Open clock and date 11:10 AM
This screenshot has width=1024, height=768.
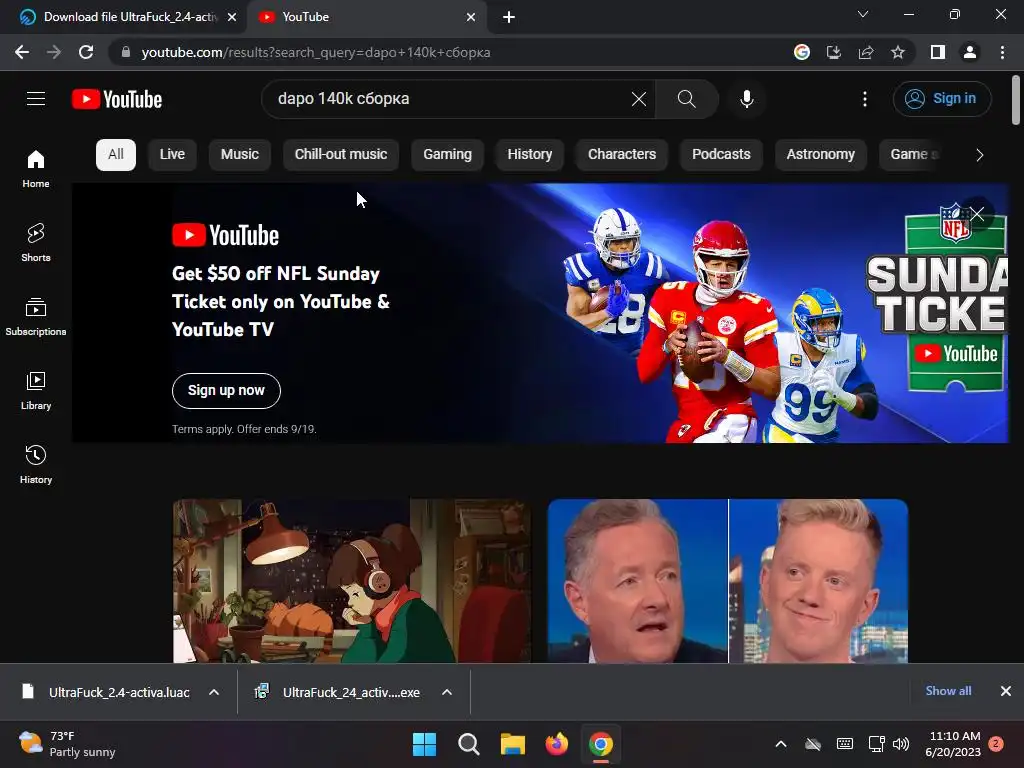tap(953, 744)
